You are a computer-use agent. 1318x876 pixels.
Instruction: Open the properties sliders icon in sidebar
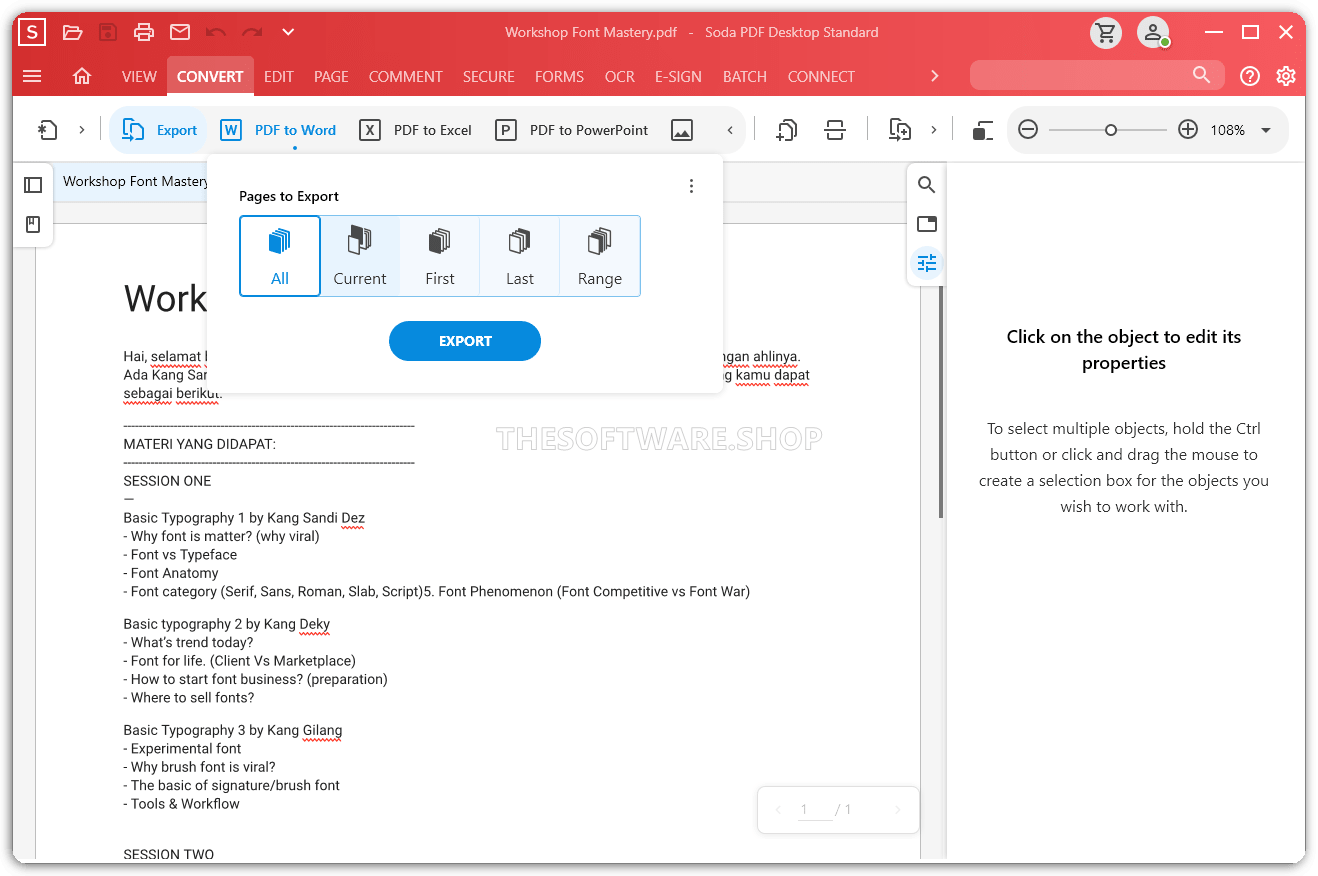click(x=927, y=263)
